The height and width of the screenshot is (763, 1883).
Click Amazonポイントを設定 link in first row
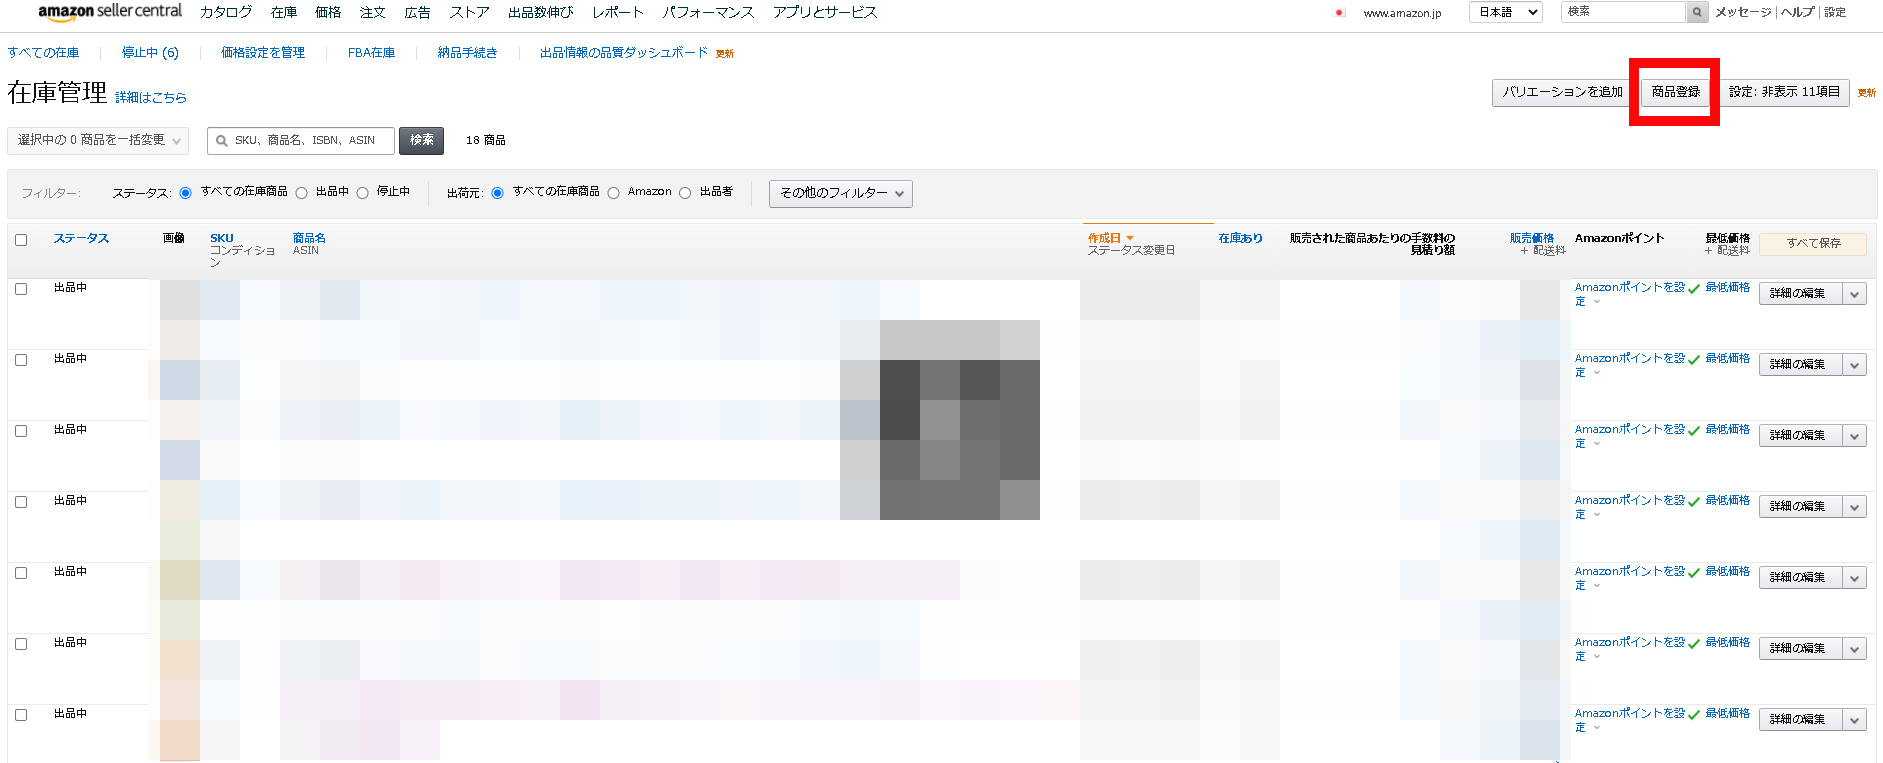(x=1630, y=294)
